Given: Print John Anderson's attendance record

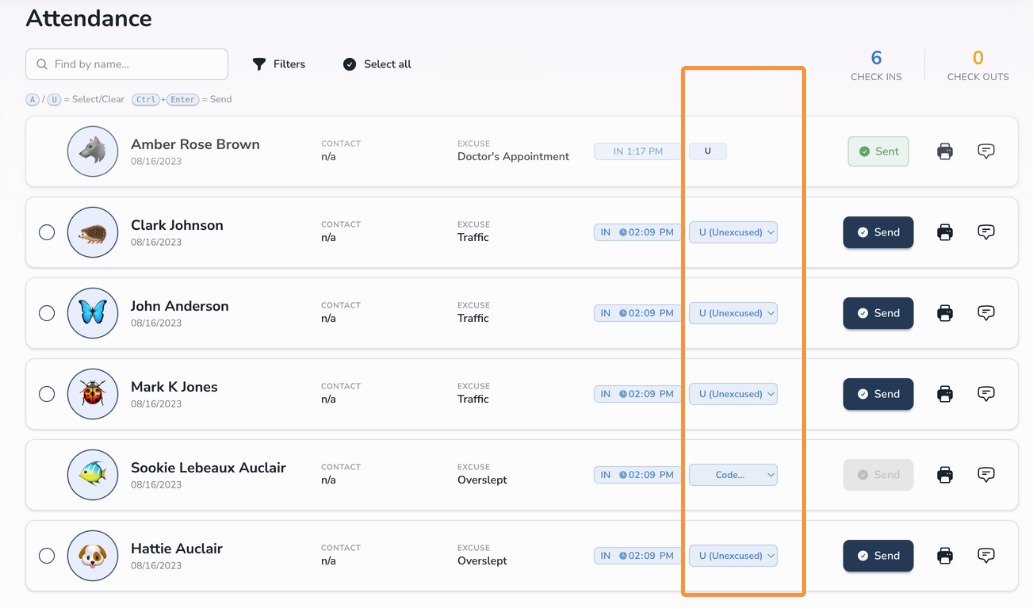Looking at the screenshot, I should tap(945, 313).
